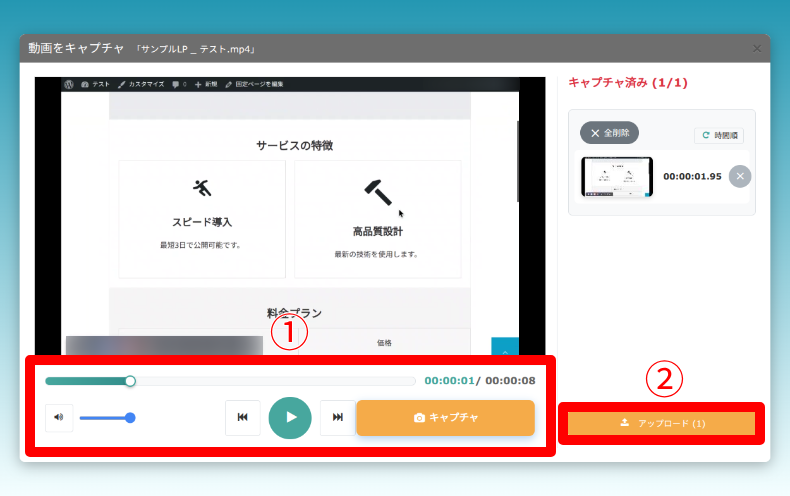Click the サービスの特徴 heading in video
790x496 pixels.
point(295,146)
